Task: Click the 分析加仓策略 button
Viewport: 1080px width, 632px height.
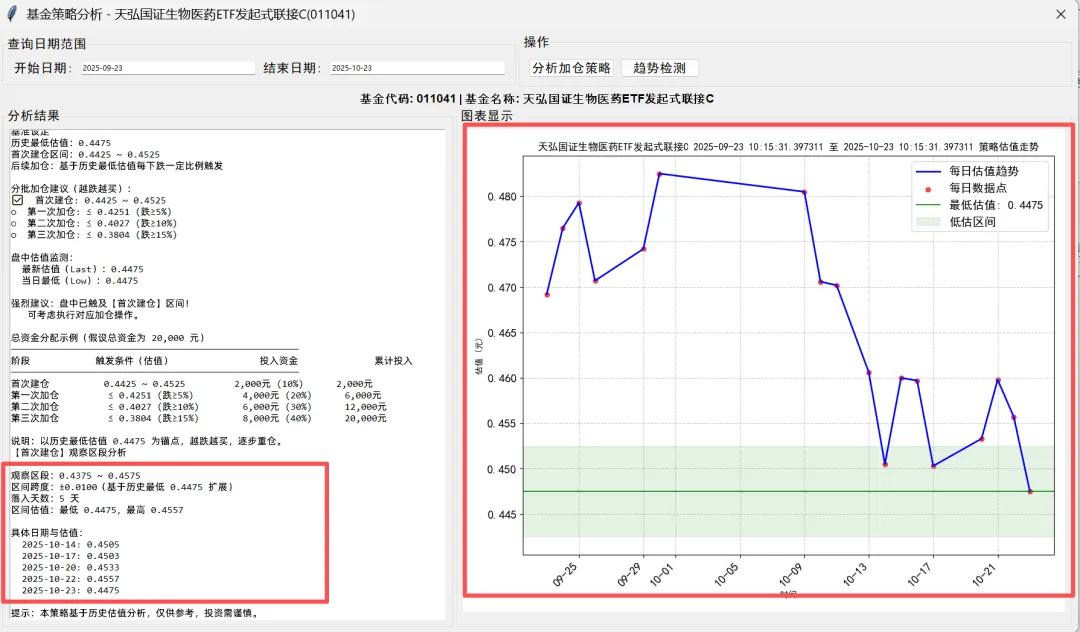Action: [572, 68]
